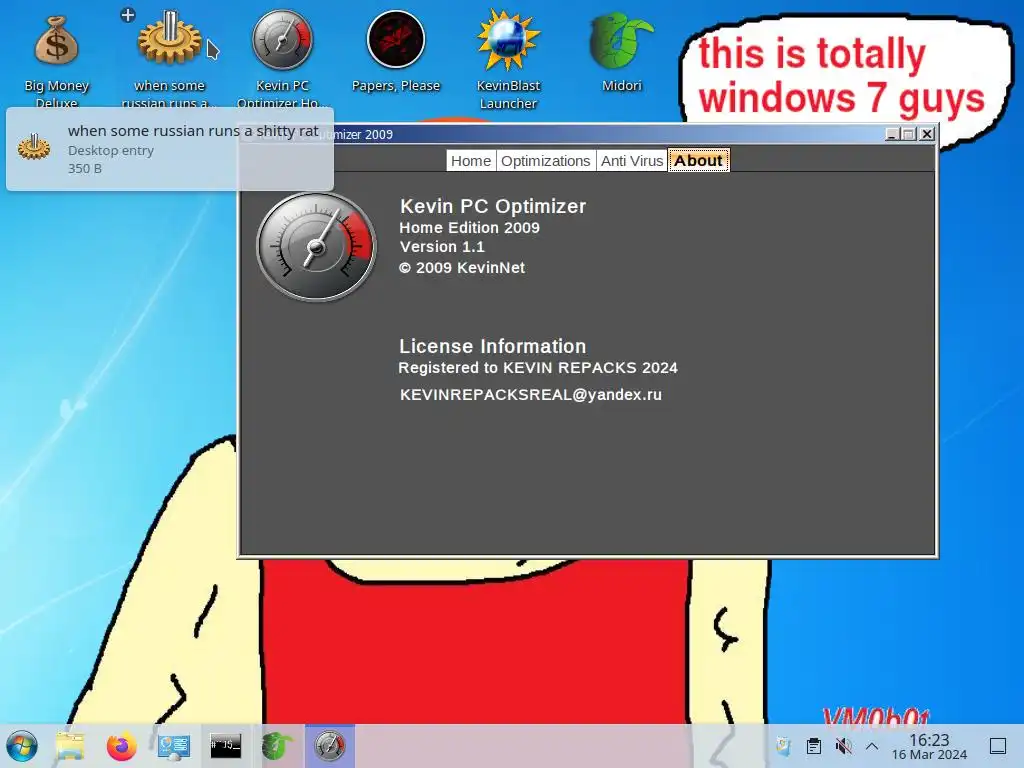Open the terminal from the taskbar
This screenshot has height=768, width=1024.
coord(225,745)
